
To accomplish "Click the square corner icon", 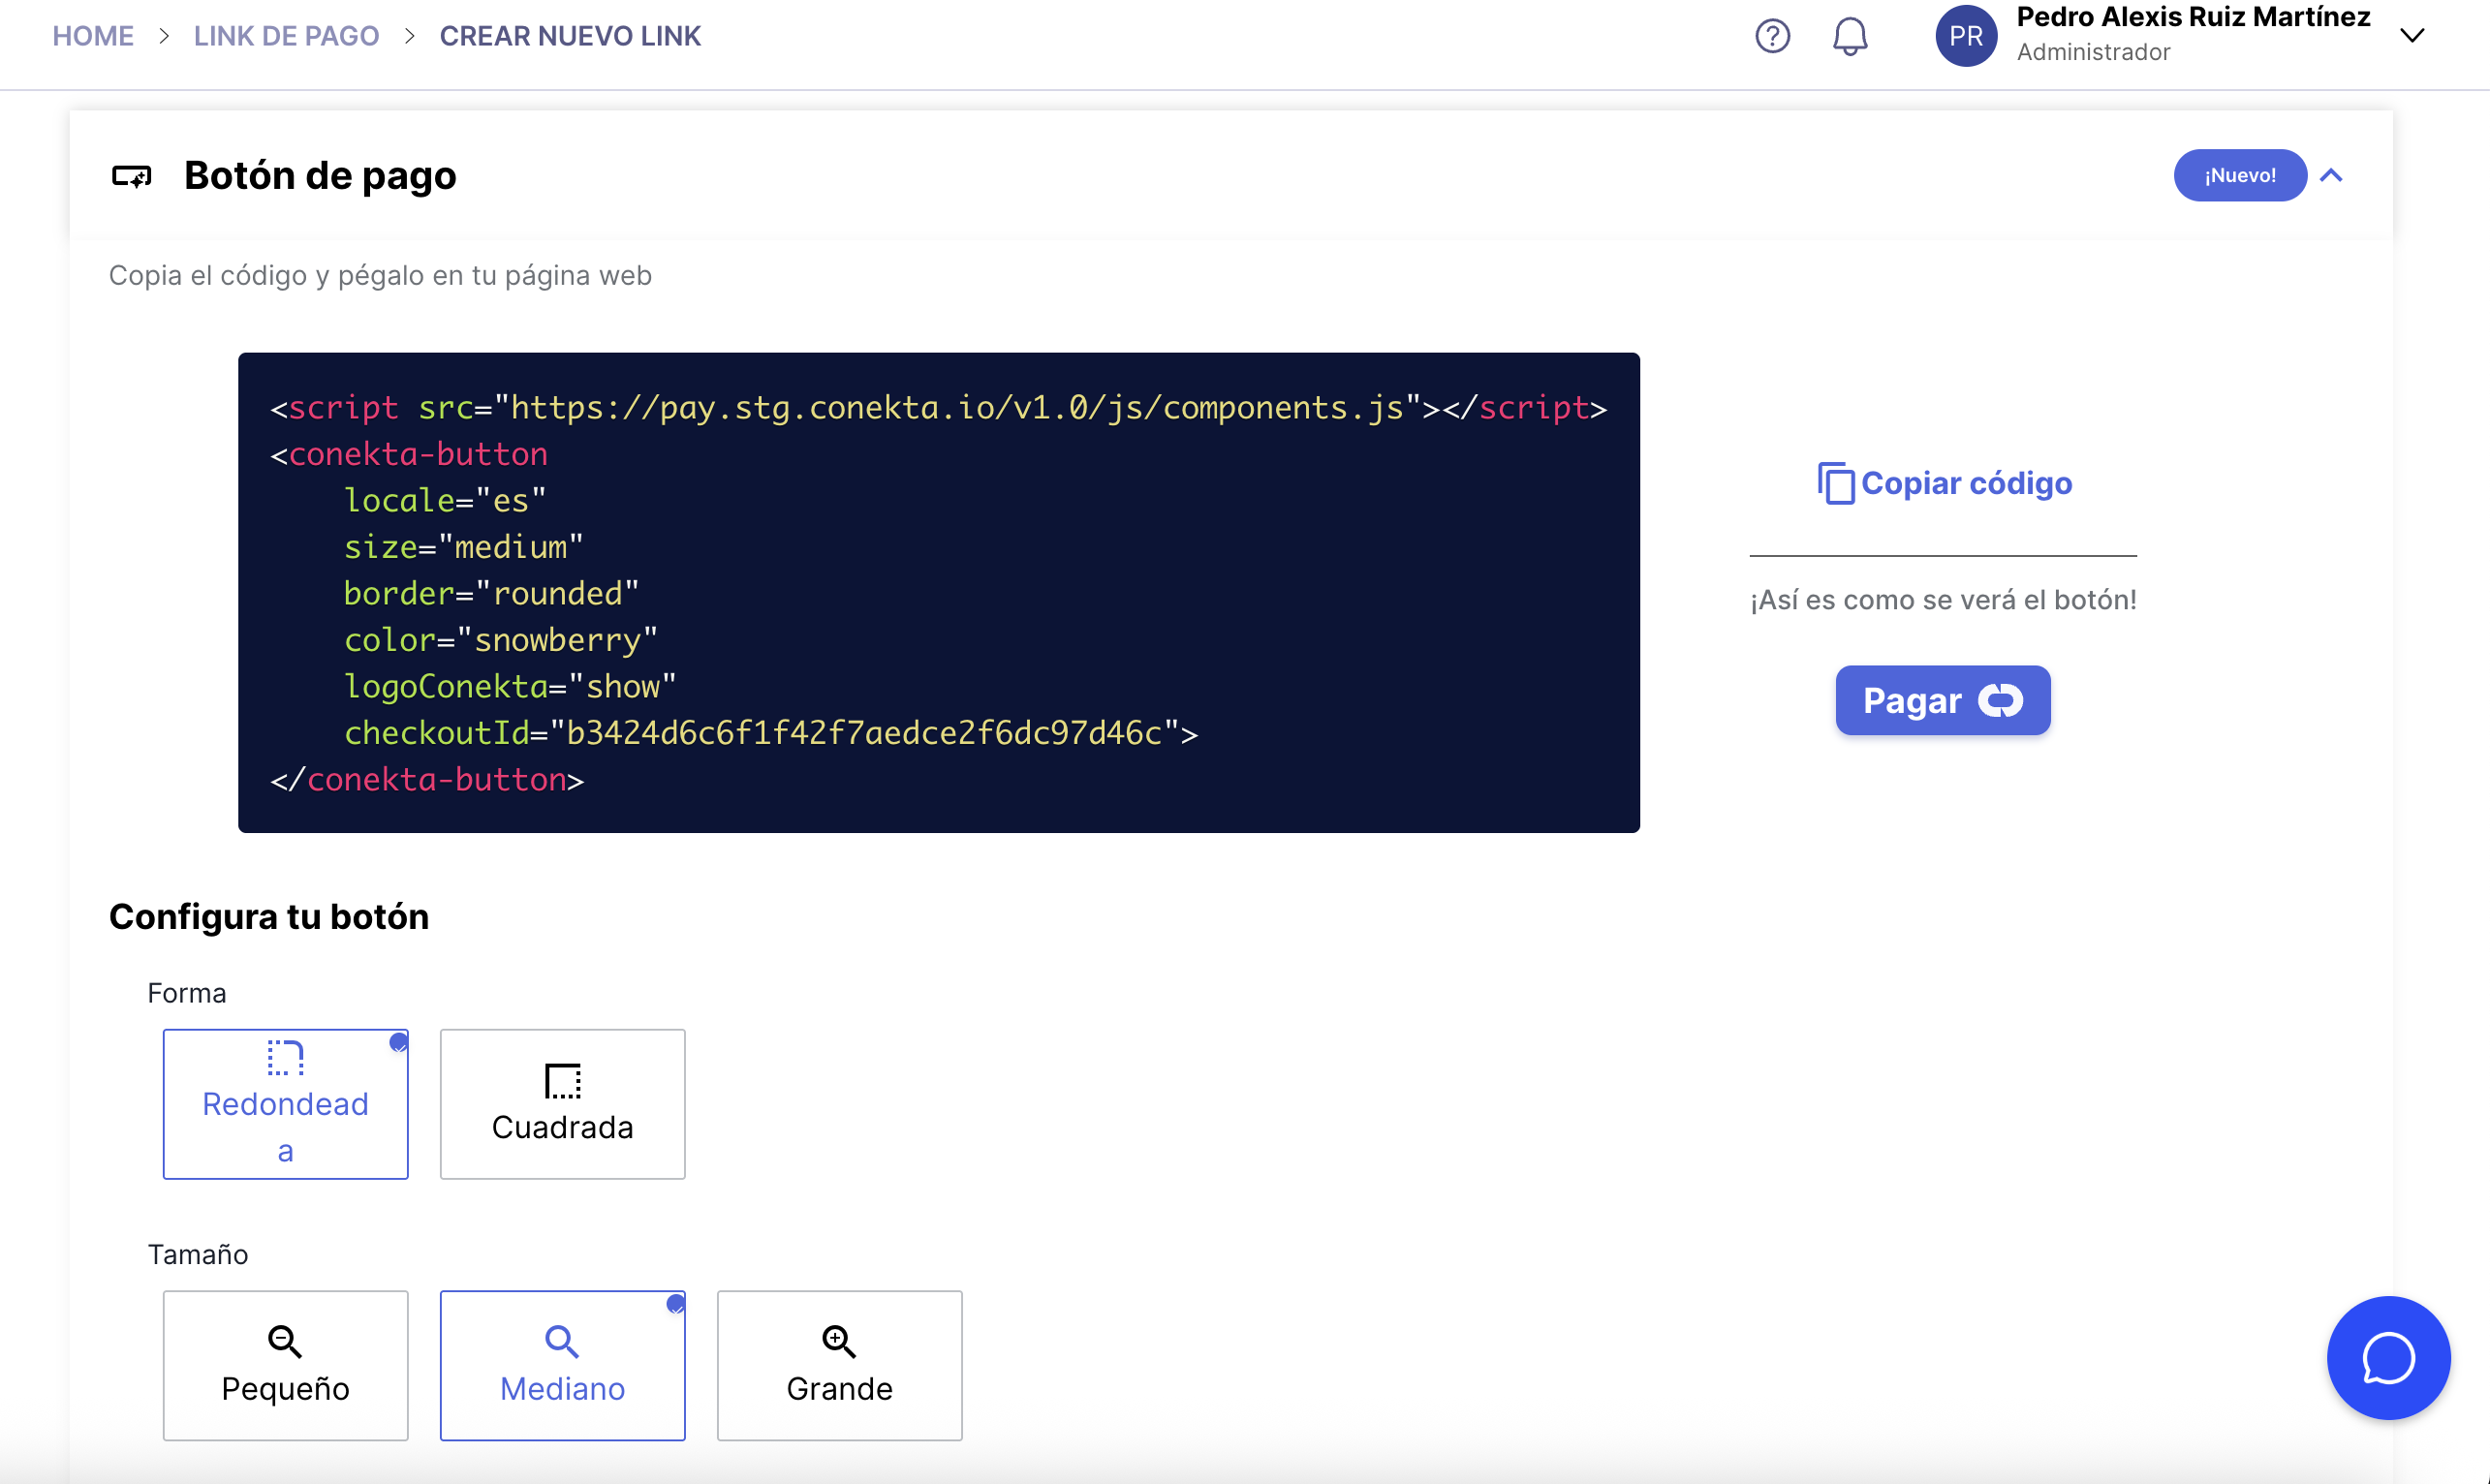I will tap(562, 1081).
